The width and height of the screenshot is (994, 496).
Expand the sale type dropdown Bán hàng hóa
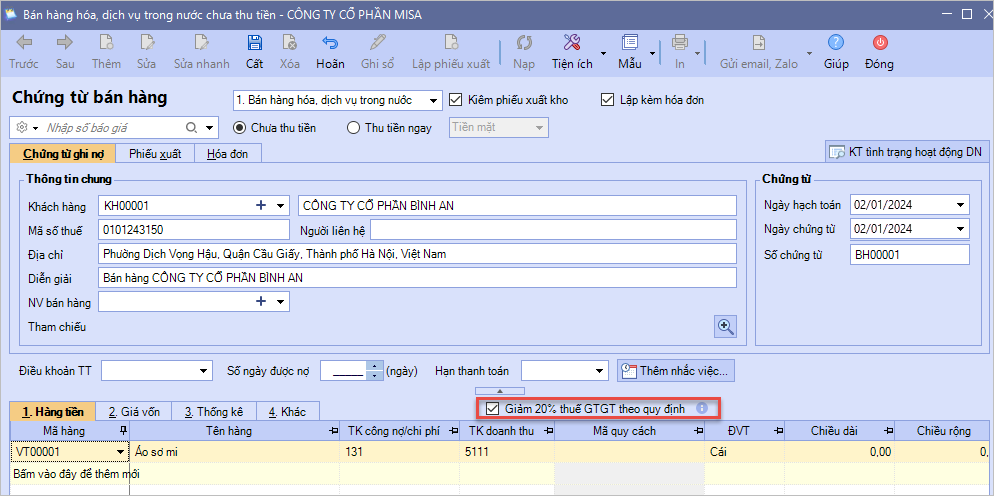[x=432, y=100]
